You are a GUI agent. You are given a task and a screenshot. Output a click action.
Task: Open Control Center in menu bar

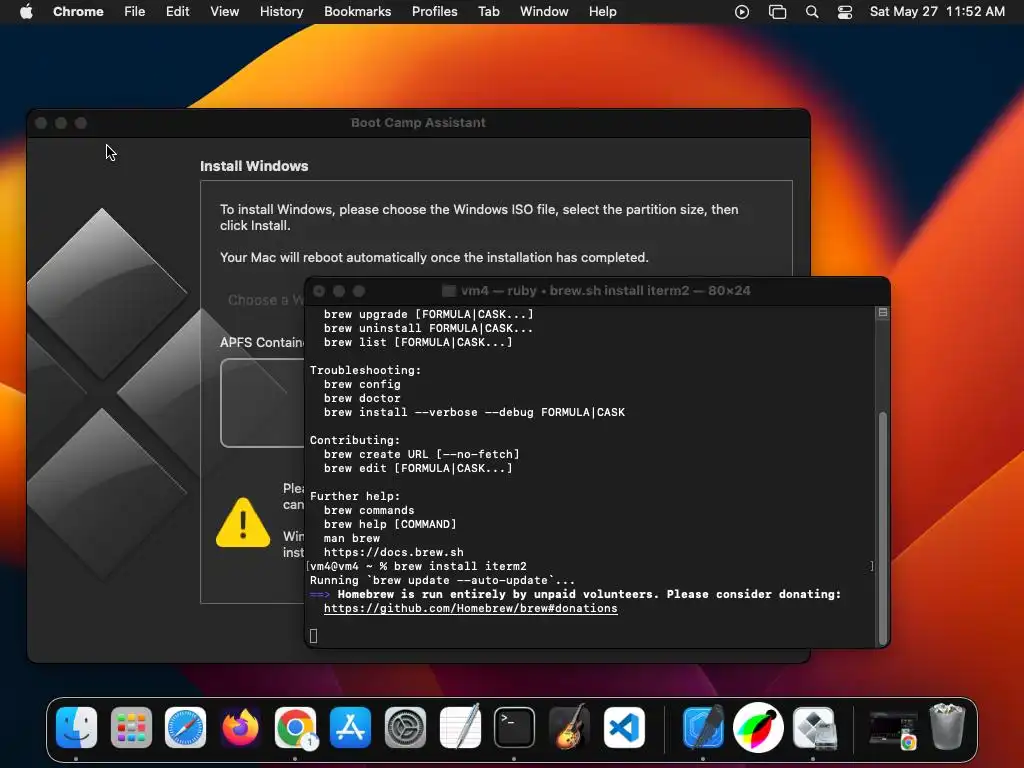(844, 12)
